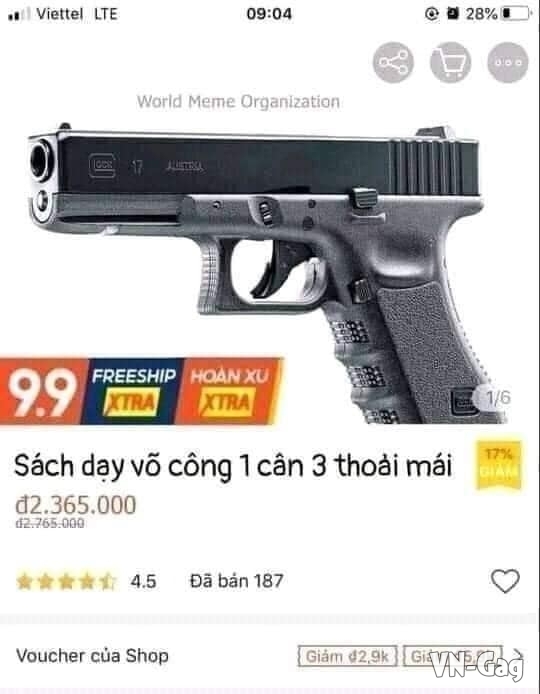Open the three-dots more menu
Viewport: 540px width, 694px height.
508,62
